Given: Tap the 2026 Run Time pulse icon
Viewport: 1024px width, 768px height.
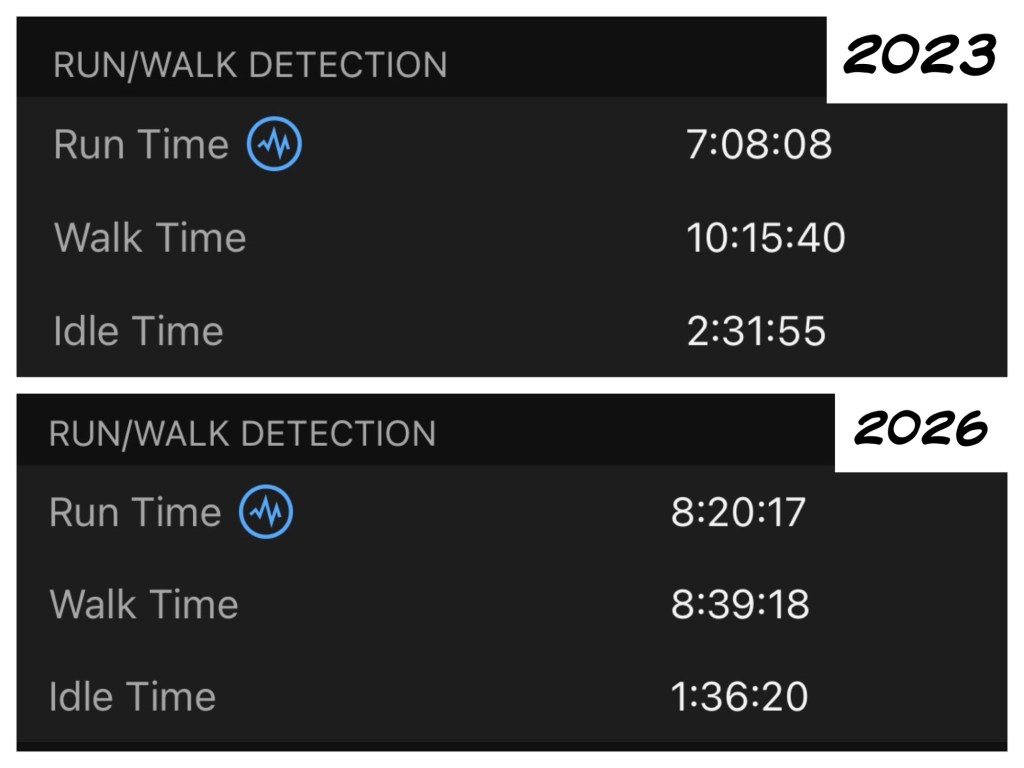Looking at the screenshot, I should (266, 511).
